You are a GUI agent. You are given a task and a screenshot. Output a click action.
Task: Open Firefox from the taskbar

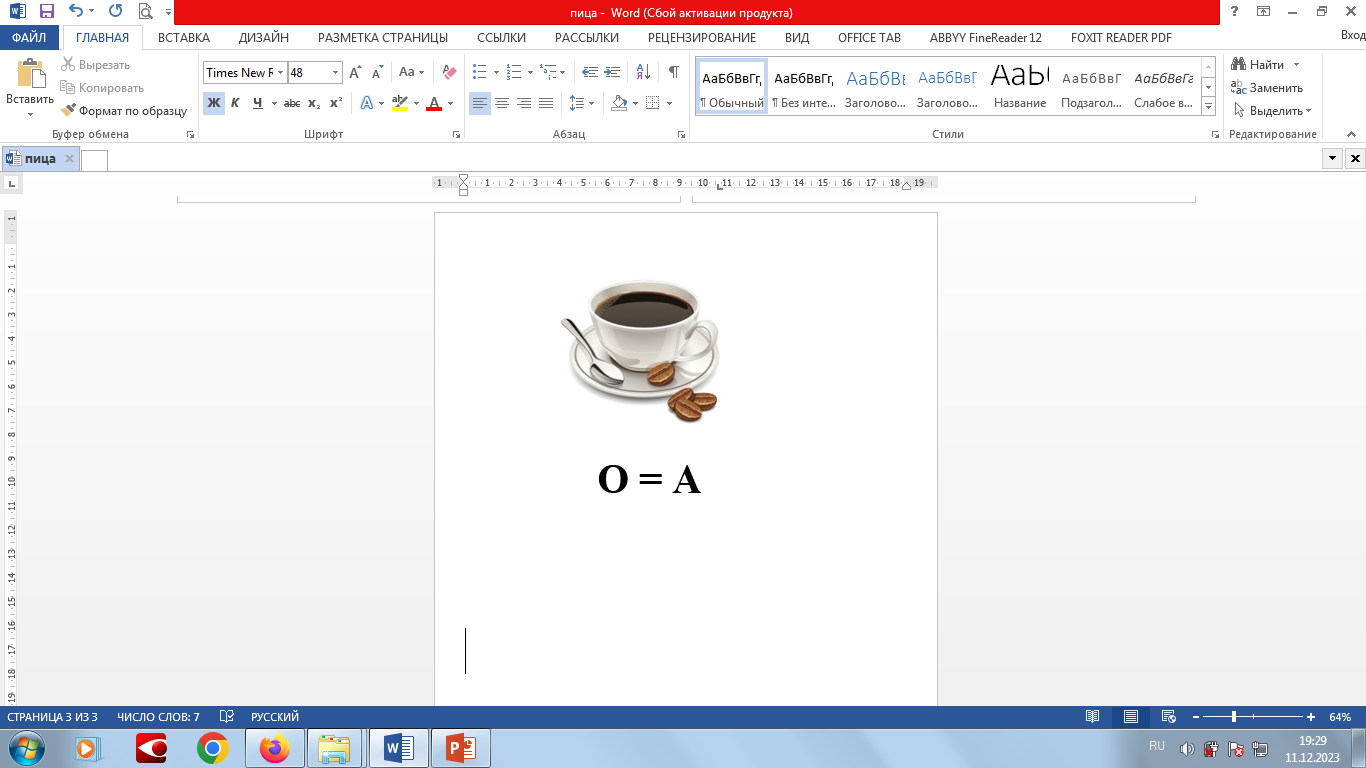click(x=273, y=747)
